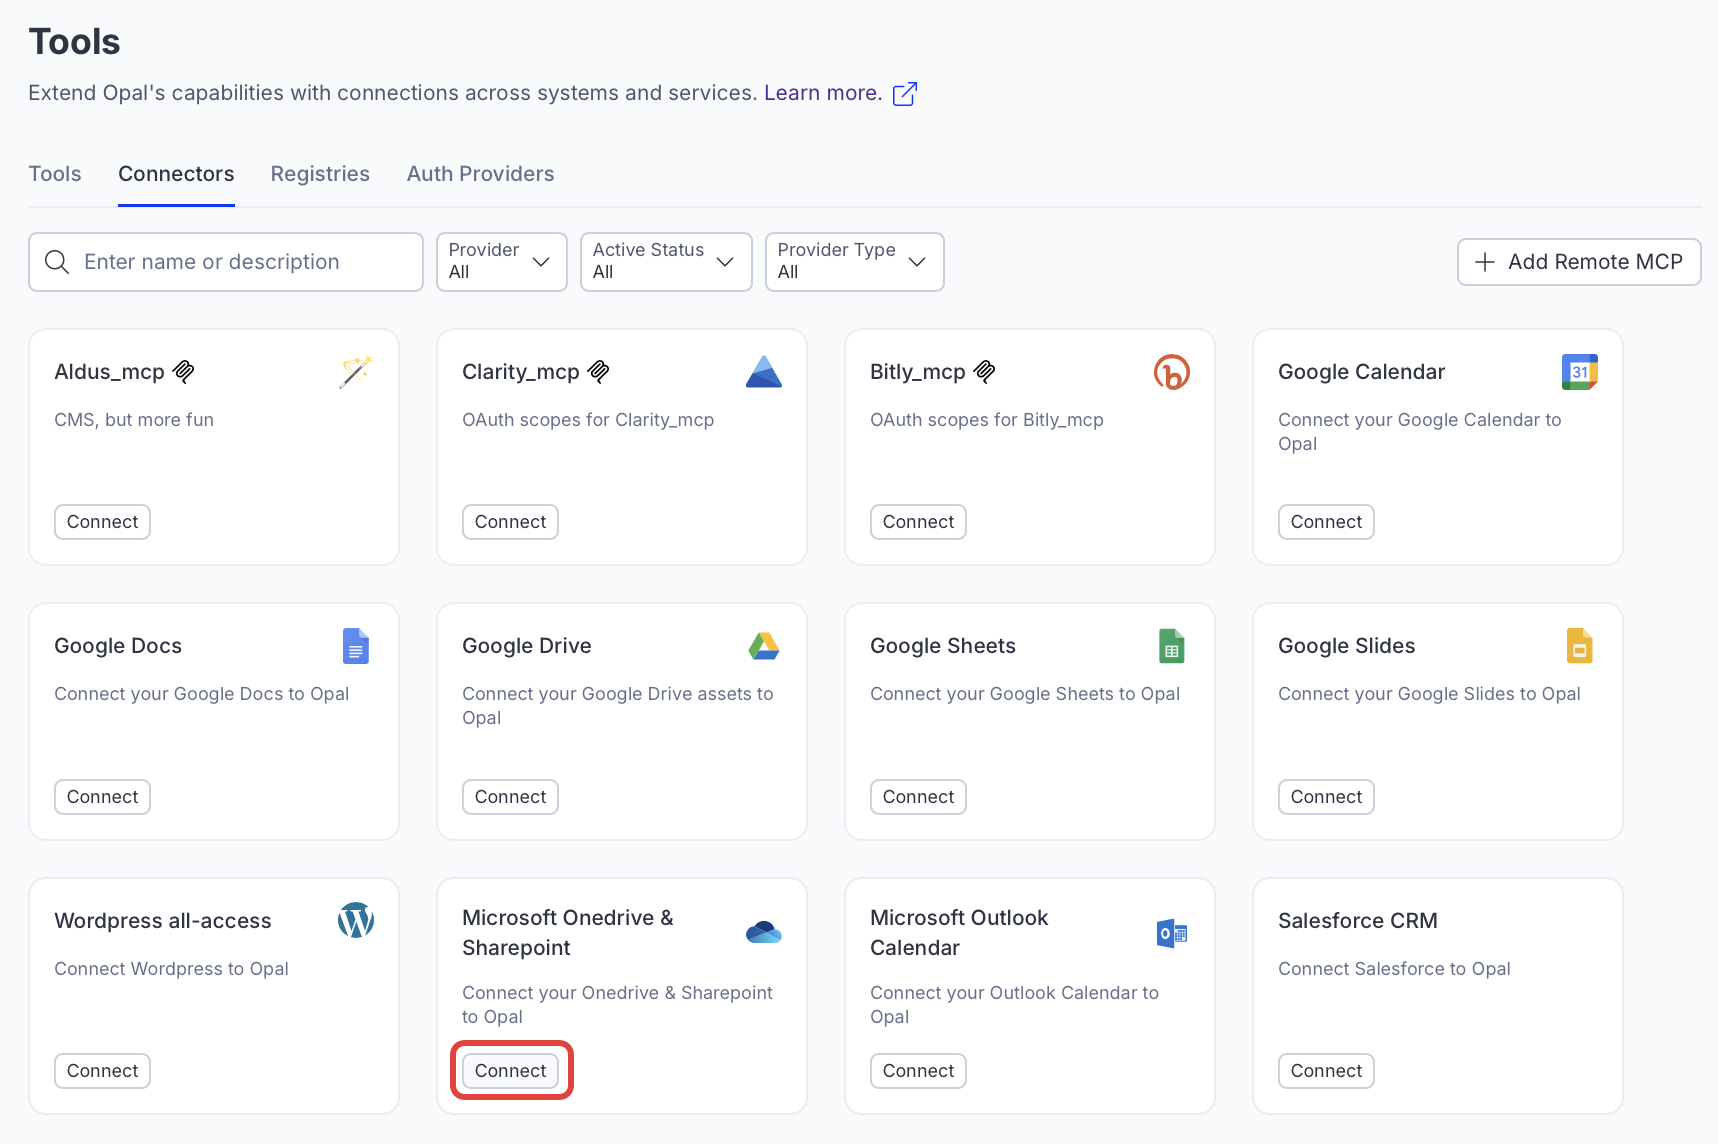Viewport: 1718px width, 1144px height.
Task: Click the Microsoft Outlook Calendar icon
Action: click(x=1171, y=933)
